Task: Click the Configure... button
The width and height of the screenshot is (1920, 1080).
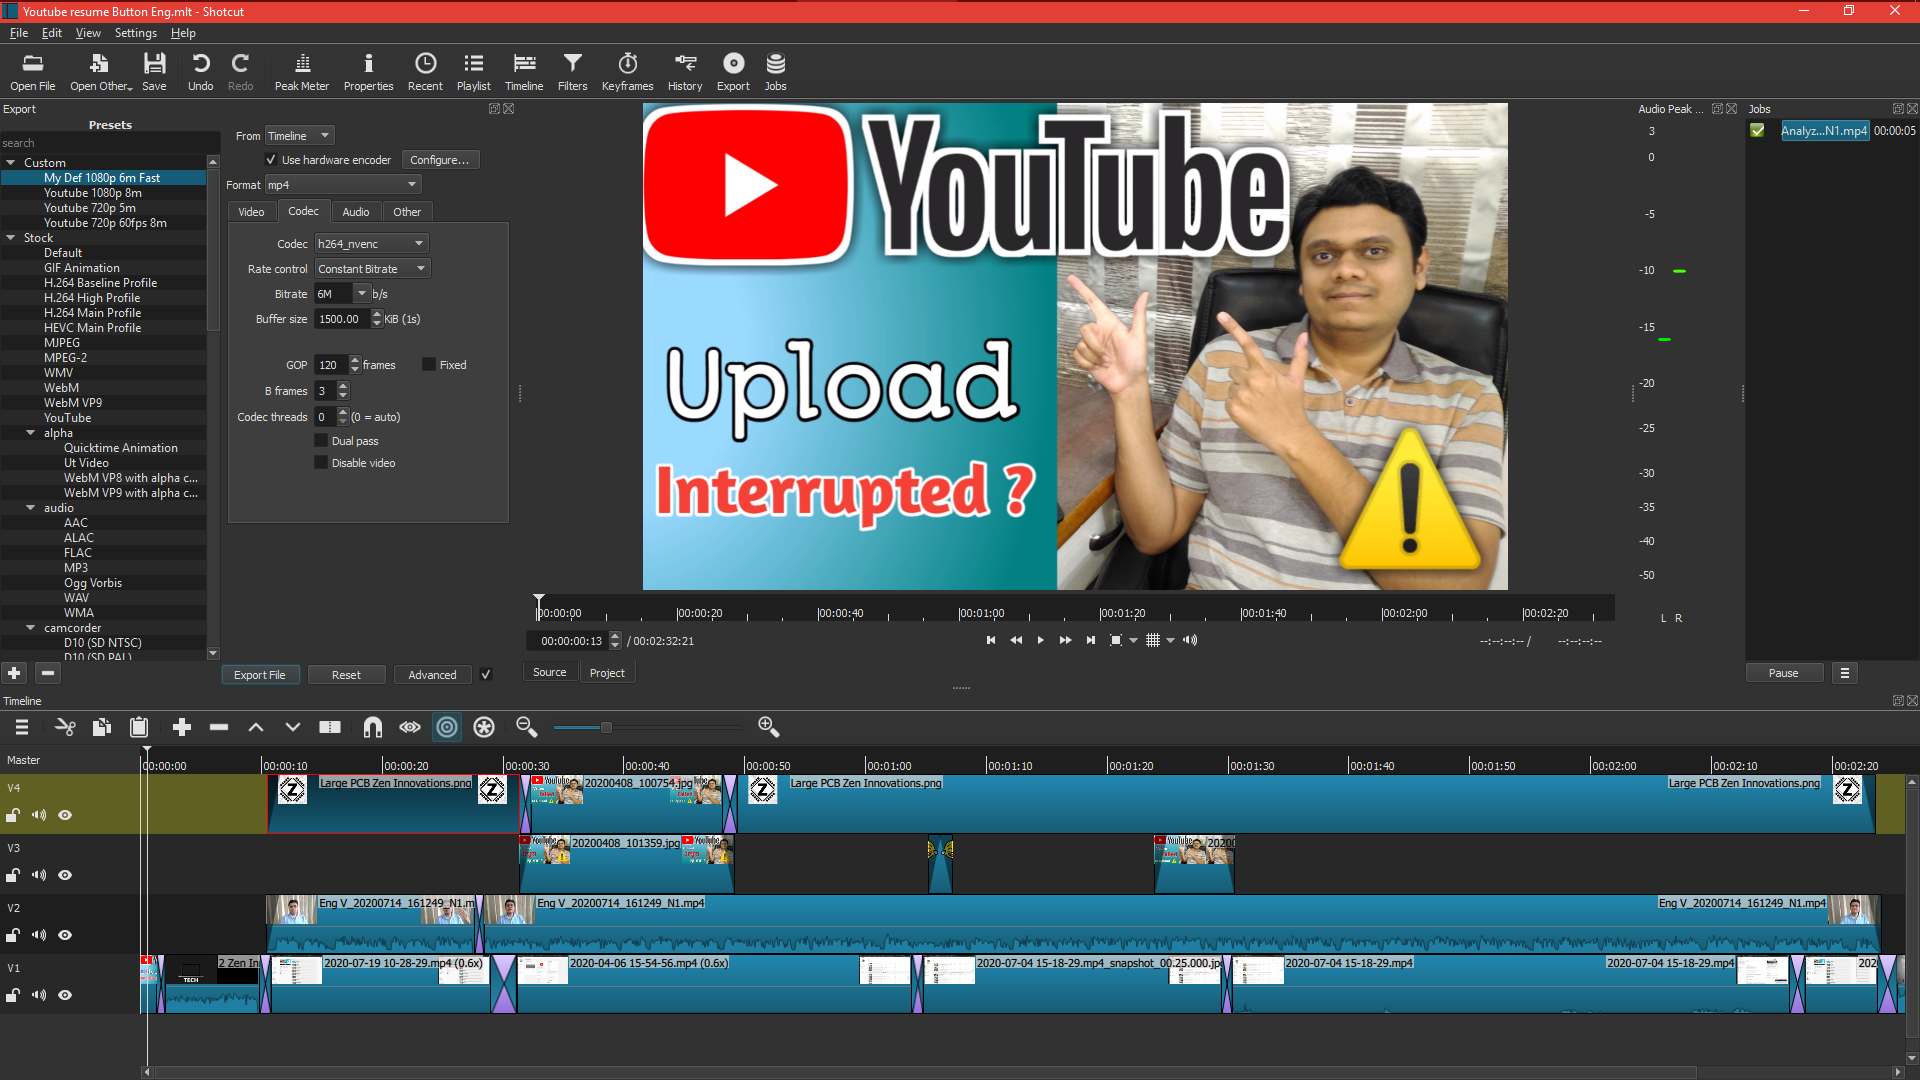Action: pos(440,160)
